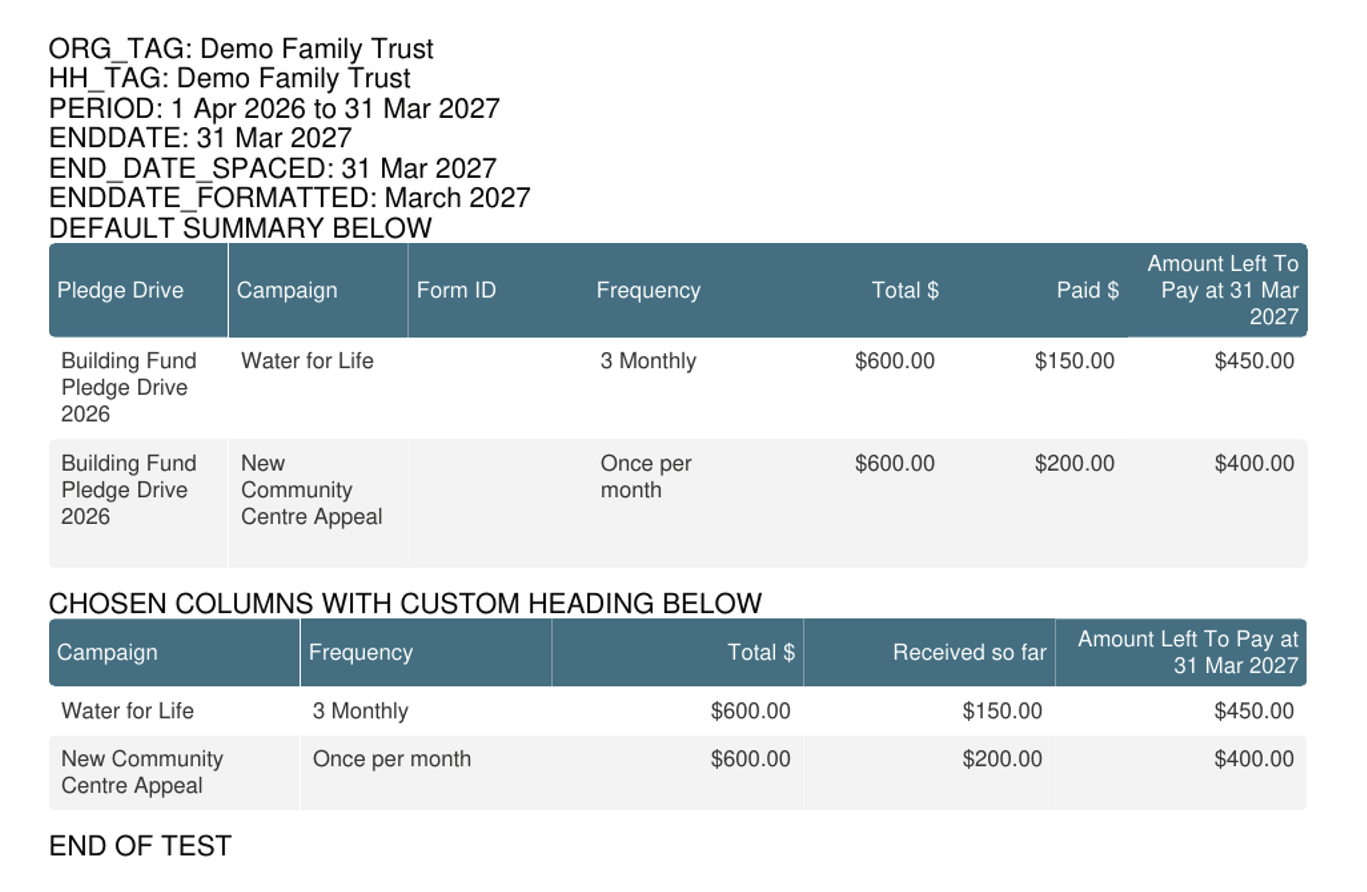Click the $450.00 amount in the first table

click(1254, 361)
